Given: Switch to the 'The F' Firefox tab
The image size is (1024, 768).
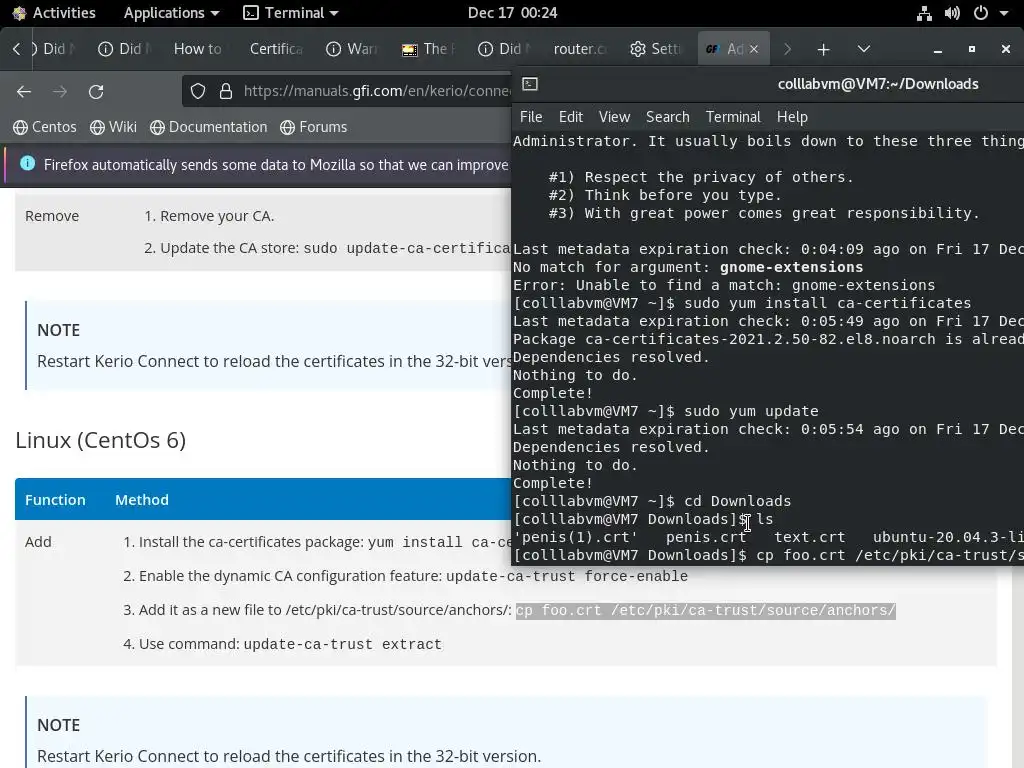Looking at the screenshot, I should (x=429, y=49).
